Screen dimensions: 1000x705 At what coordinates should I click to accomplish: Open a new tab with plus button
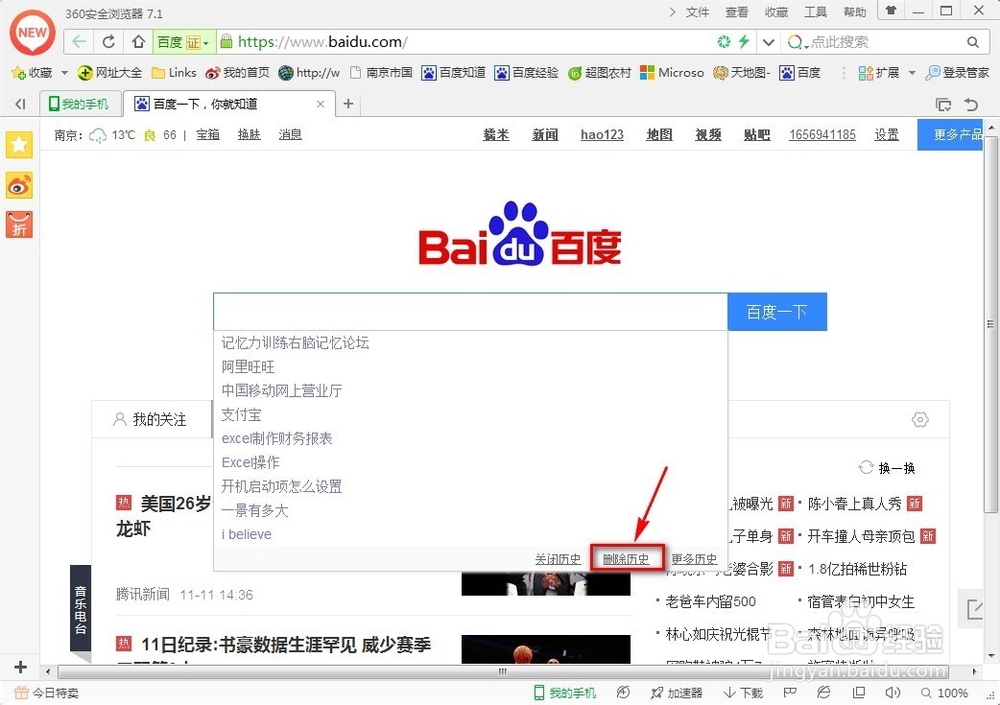(348, 104)
